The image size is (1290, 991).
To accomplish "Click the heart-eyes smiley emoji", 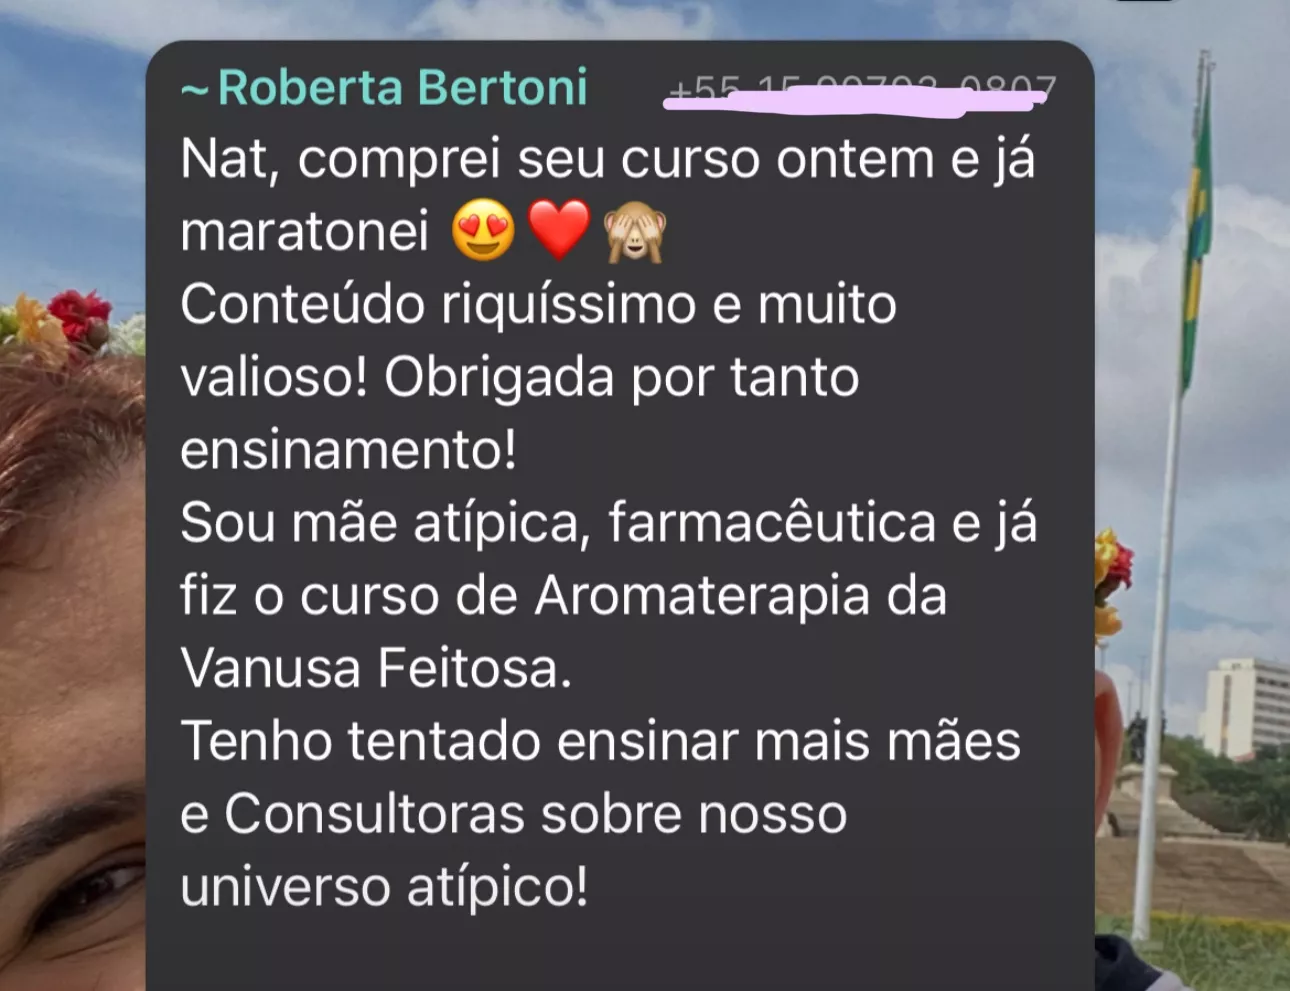I will [483, 230].
